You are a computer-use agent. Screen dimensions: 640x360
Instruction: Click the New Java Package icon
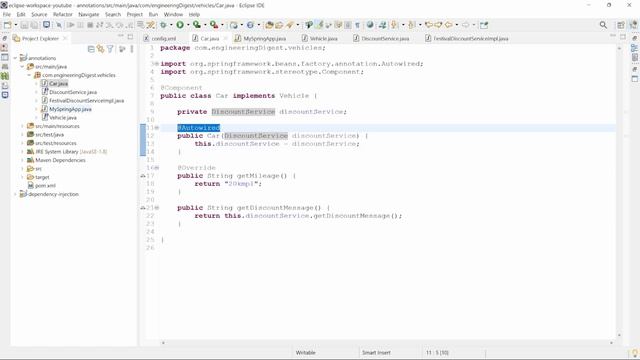pos(233,25)
